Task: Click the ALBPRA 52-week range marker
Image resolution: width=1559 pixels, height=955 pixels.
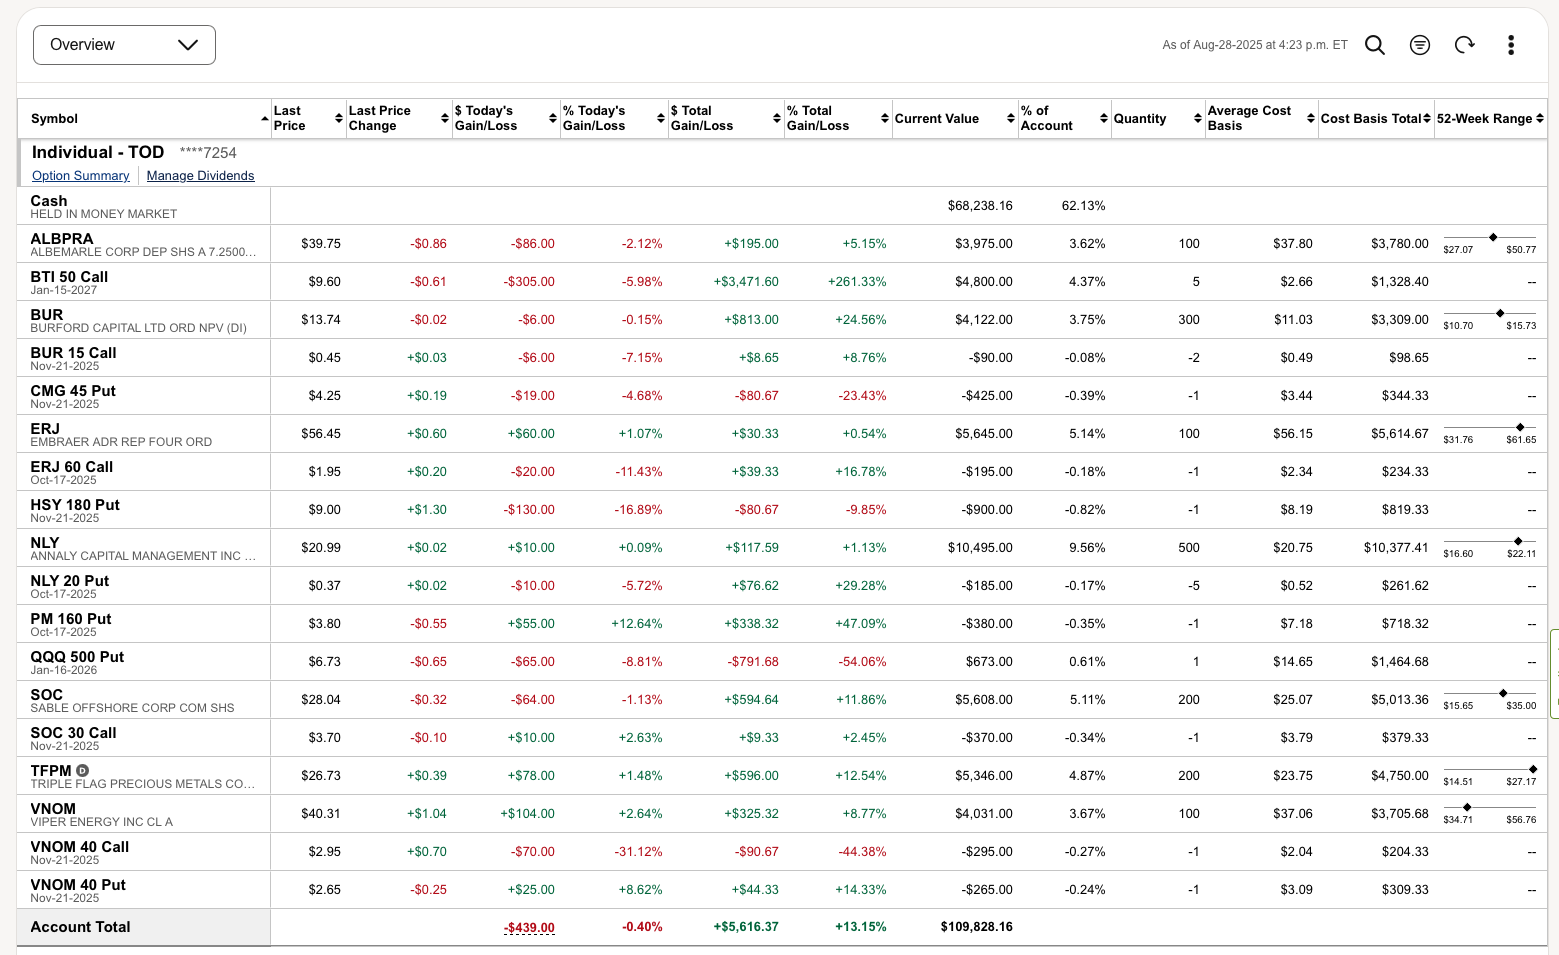Action: 1493,238
